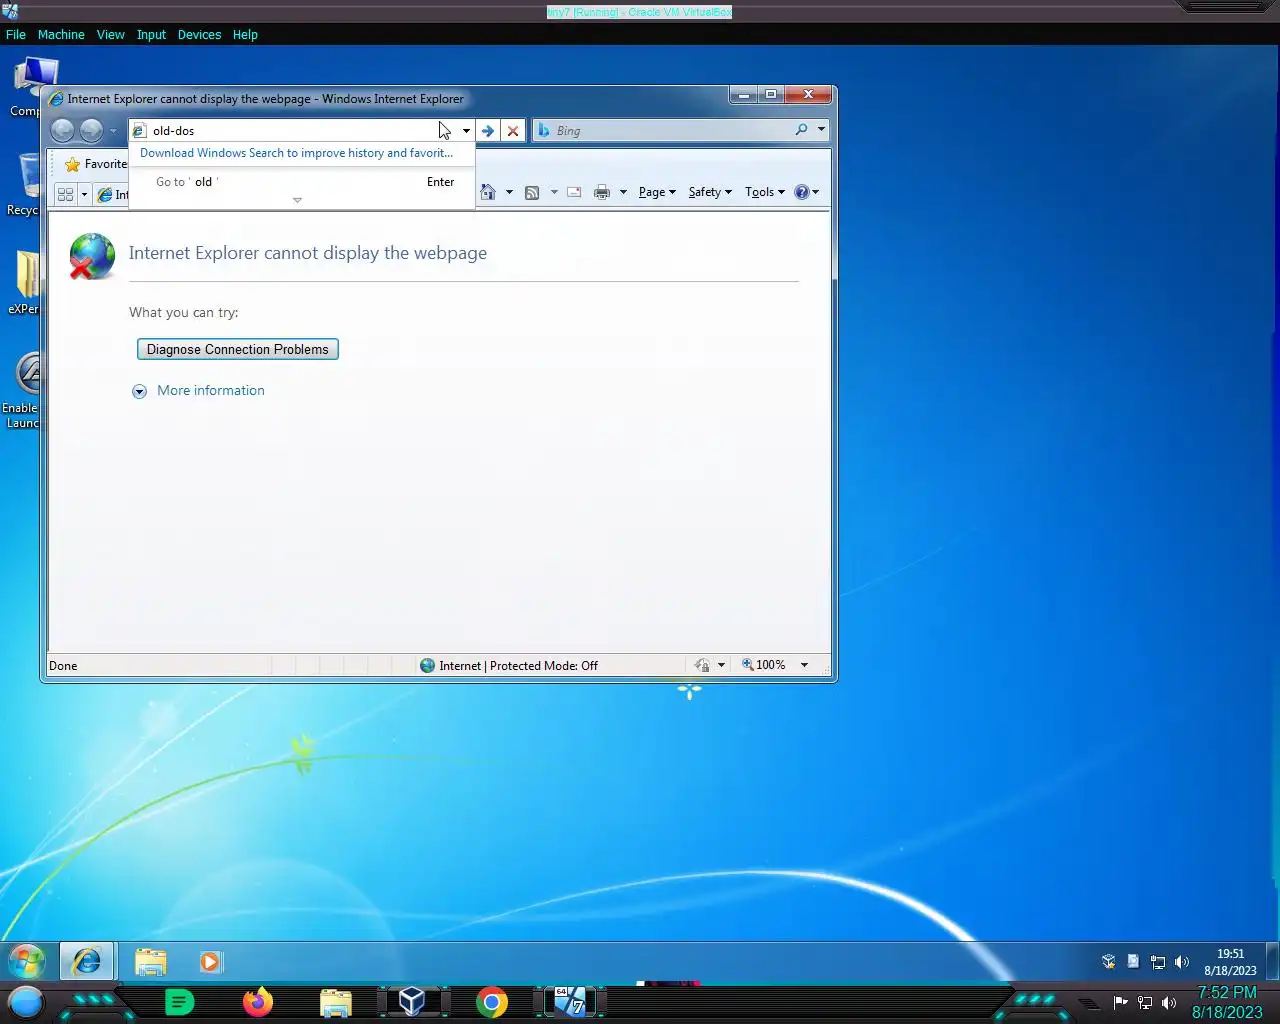The width and height of the screenshot is (1280, 1024).
Task: Click the Windows 7 Start orb
Action: pos(27,962)
